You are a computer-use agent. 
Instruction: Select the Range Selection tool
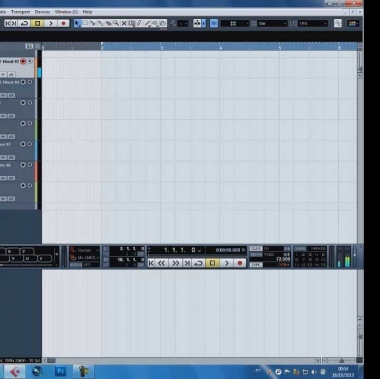click(85, 23)
